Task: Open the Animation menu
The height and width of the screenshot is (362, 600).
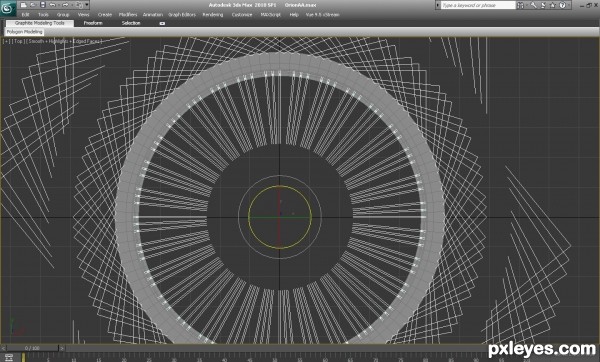Action: [153, 15]
